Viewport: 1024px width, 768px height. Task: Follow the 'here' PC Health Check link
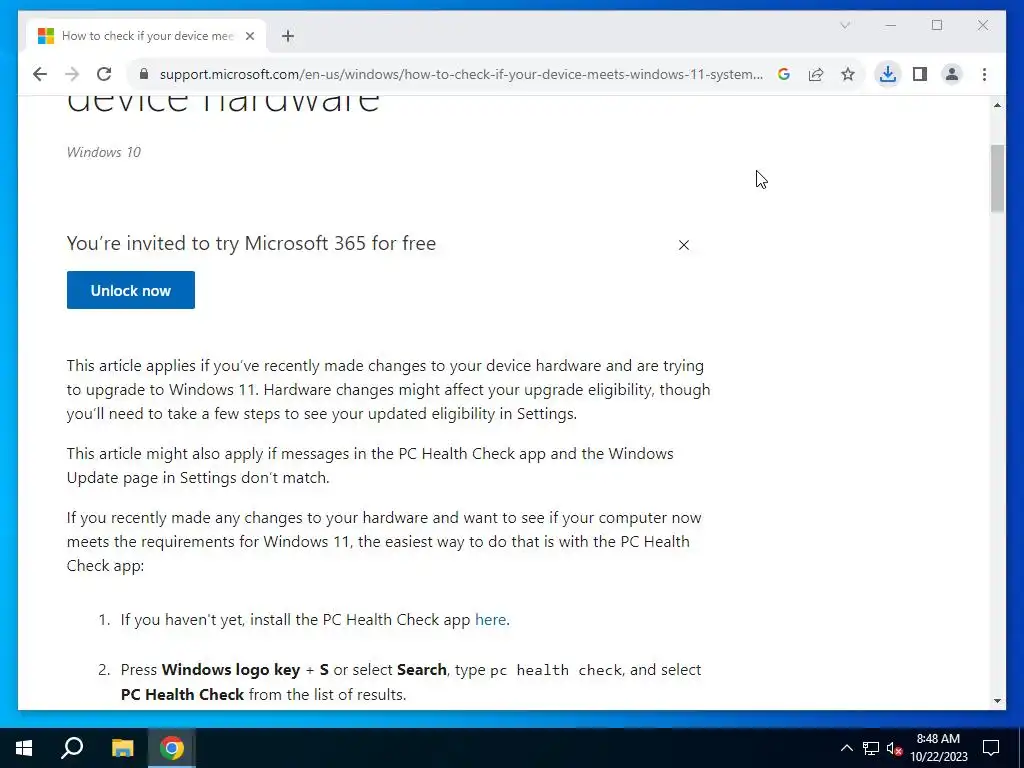click(490, 620)
